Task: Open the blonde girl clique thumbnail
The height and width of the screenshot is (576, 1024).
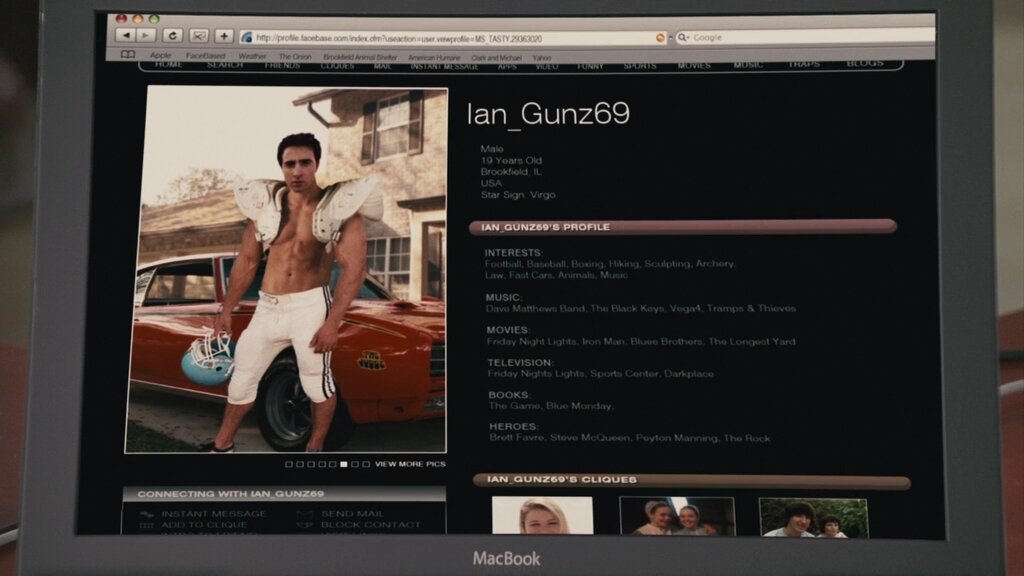Action: click(x=542, y=516)
